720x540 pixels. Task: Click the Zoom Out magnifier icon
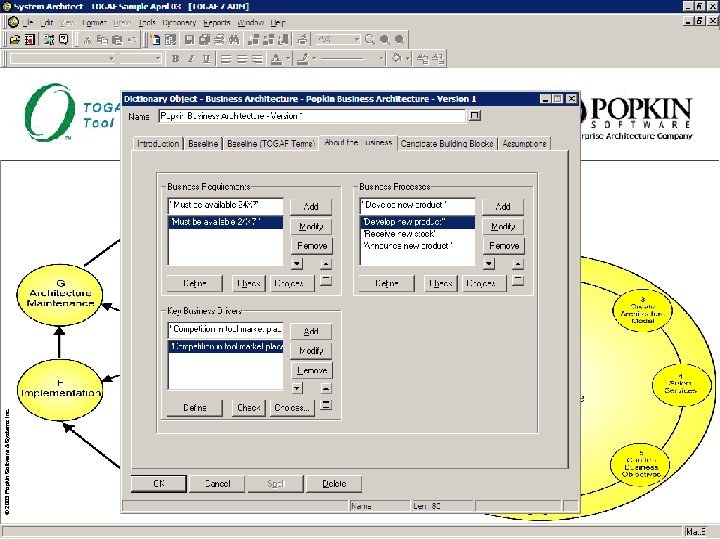coord(400,39)
